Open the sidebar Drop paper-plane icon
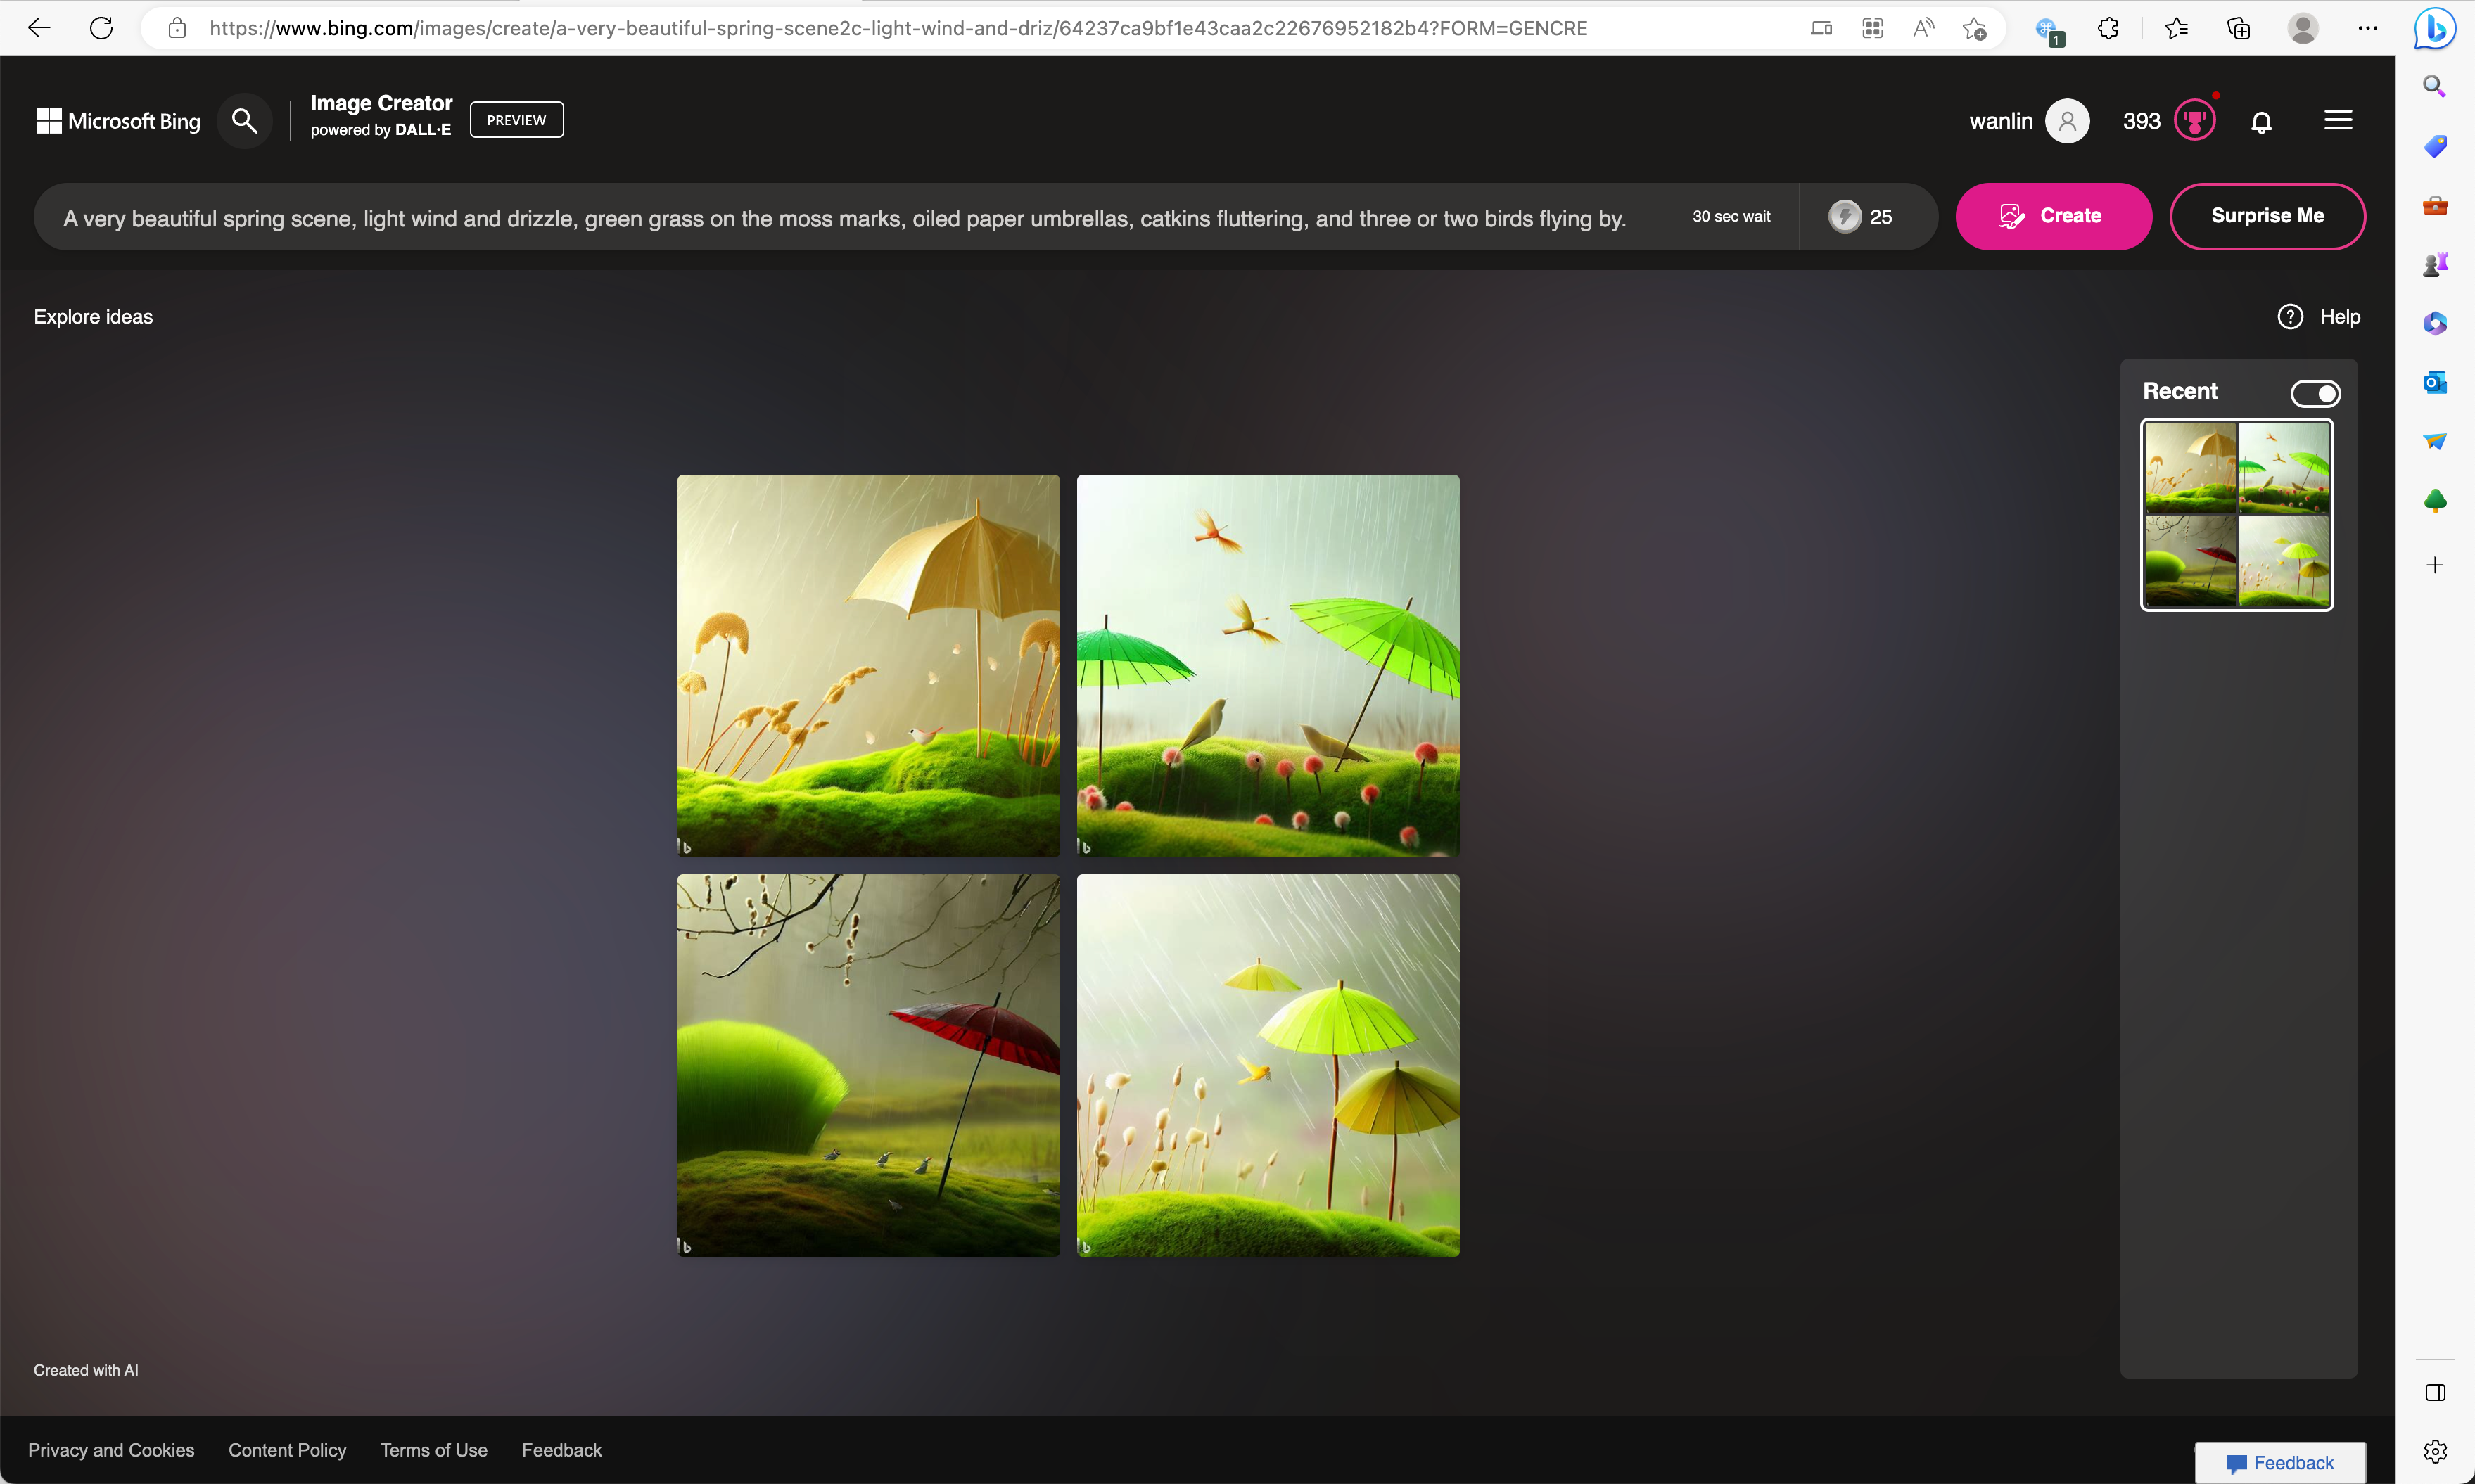Screen dimensions: 2475x1484 (x=2434, y=441)
